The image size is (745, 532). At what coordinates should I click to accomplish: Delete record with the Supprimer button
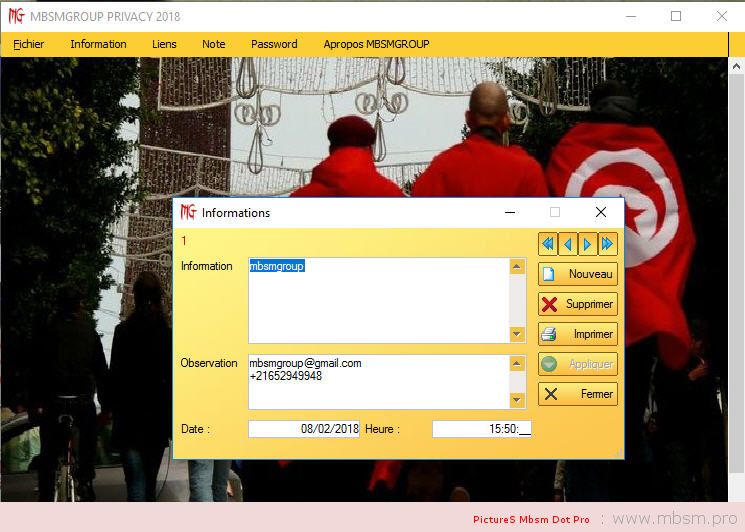coord(578,304)
